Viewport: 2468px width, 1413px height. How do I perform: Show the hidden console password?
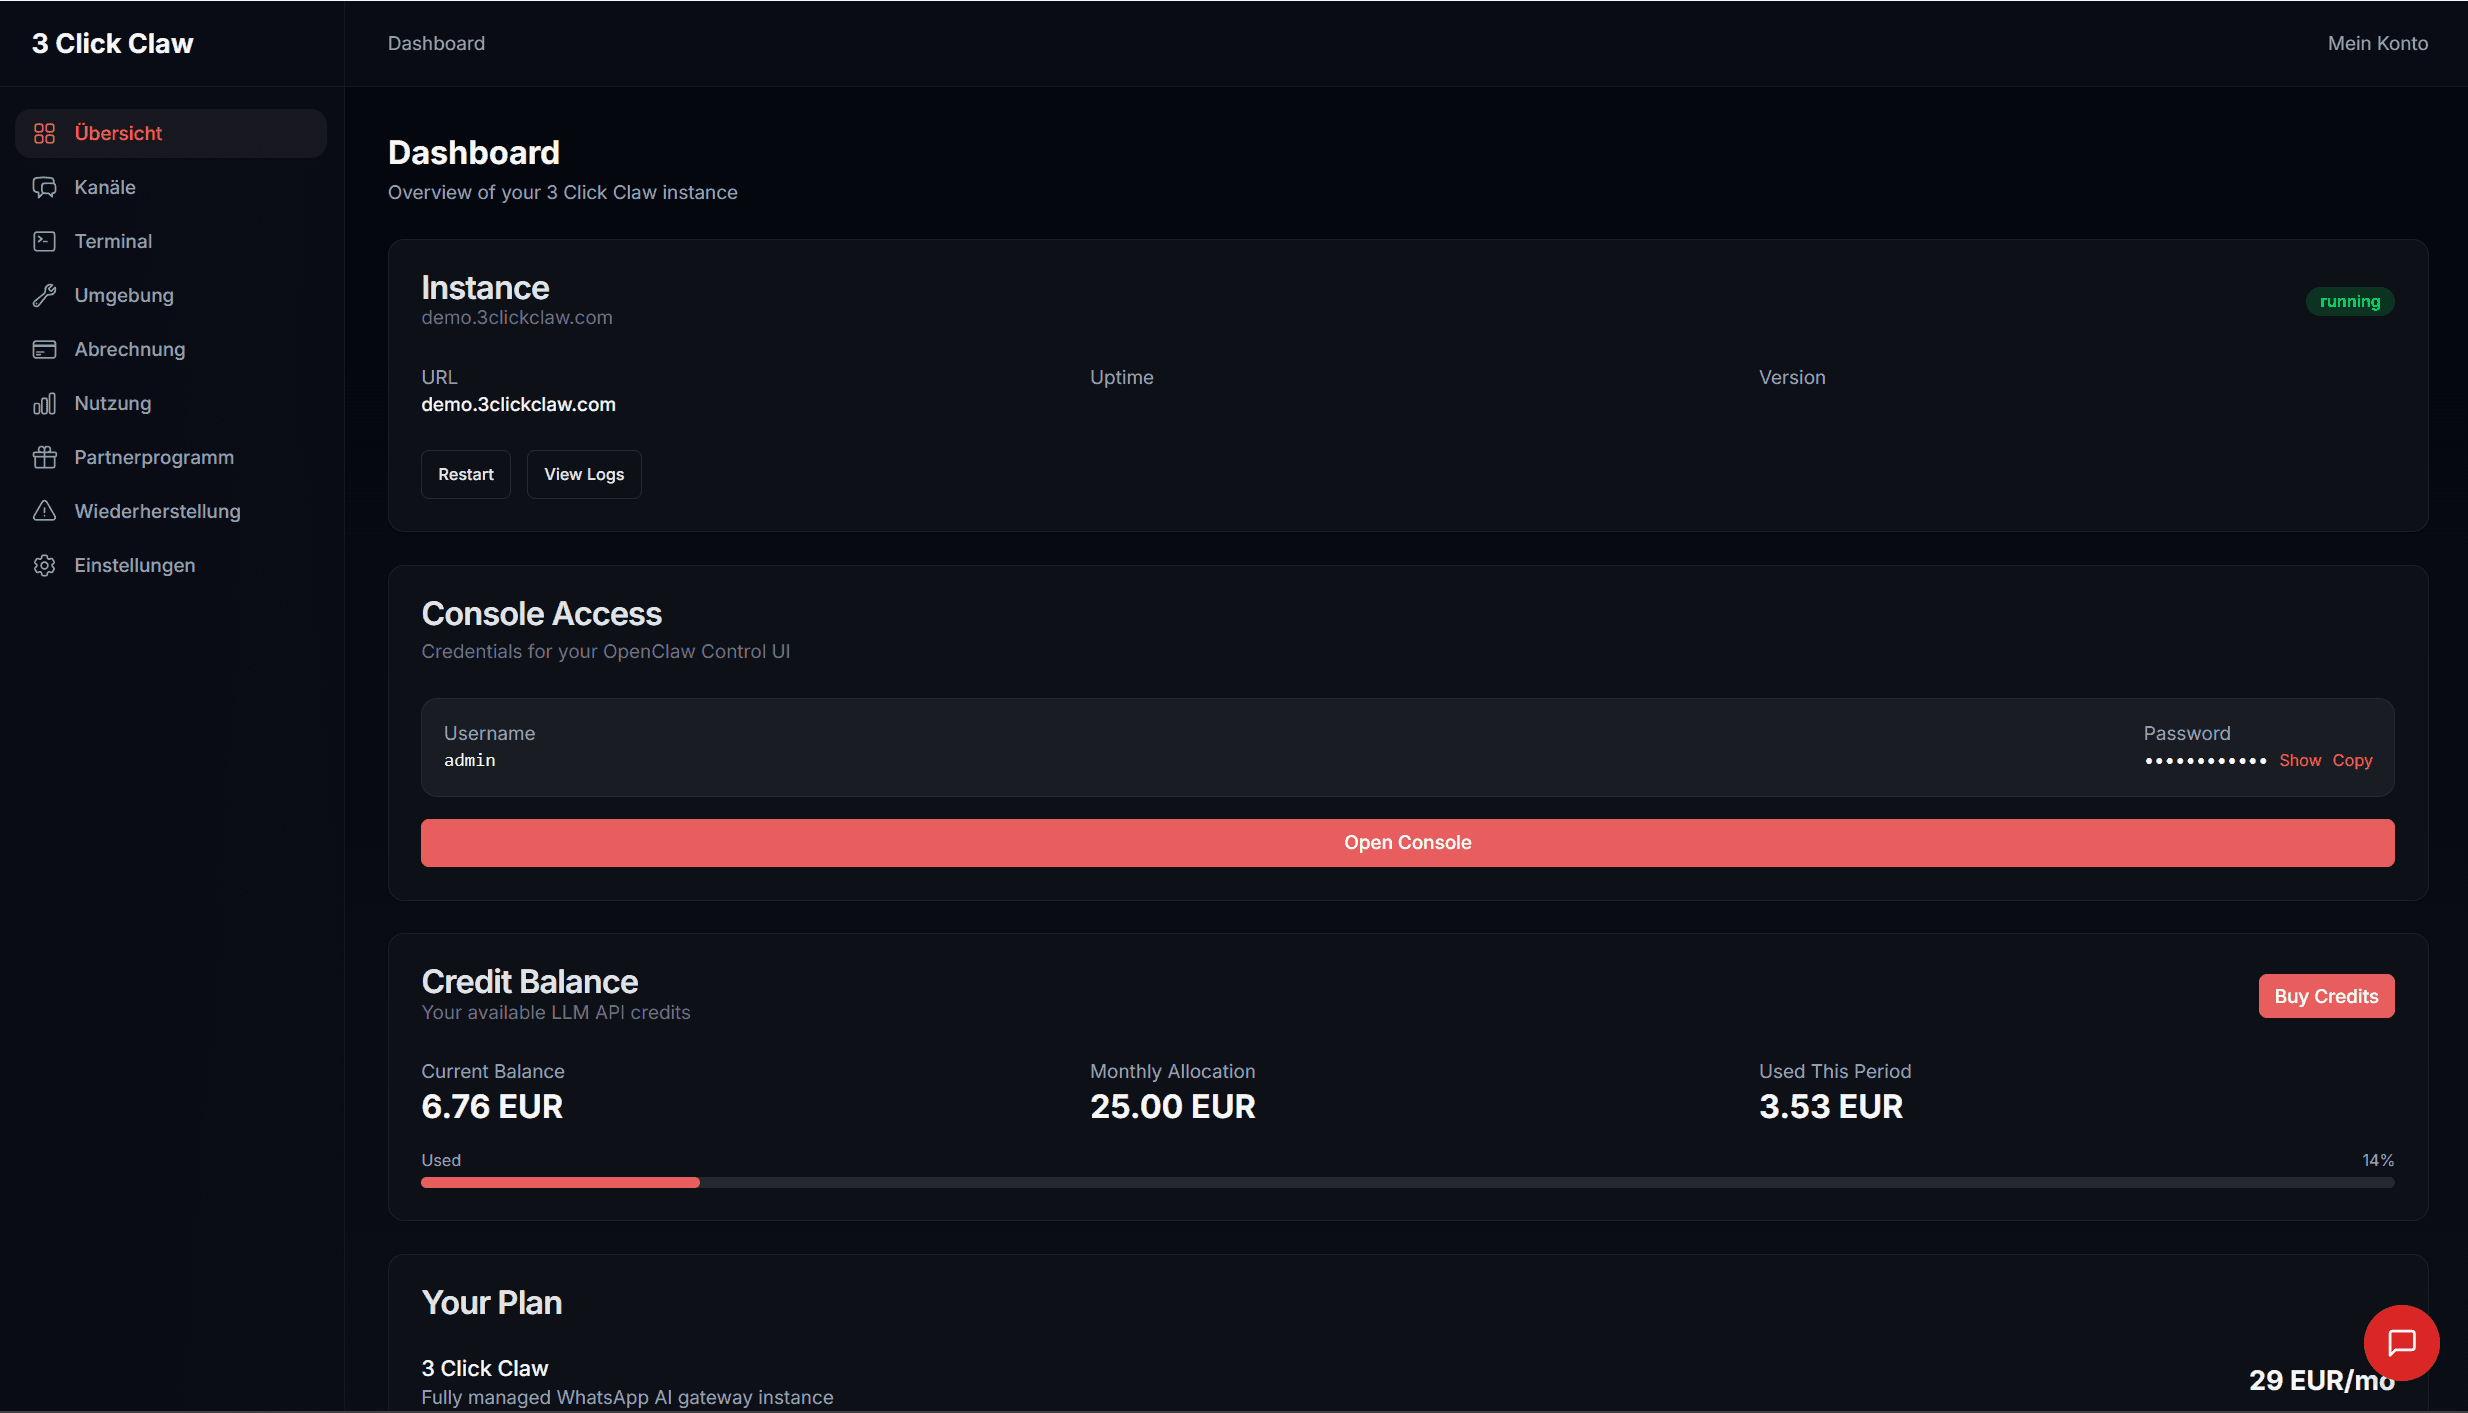click(x=2301, y=760)
